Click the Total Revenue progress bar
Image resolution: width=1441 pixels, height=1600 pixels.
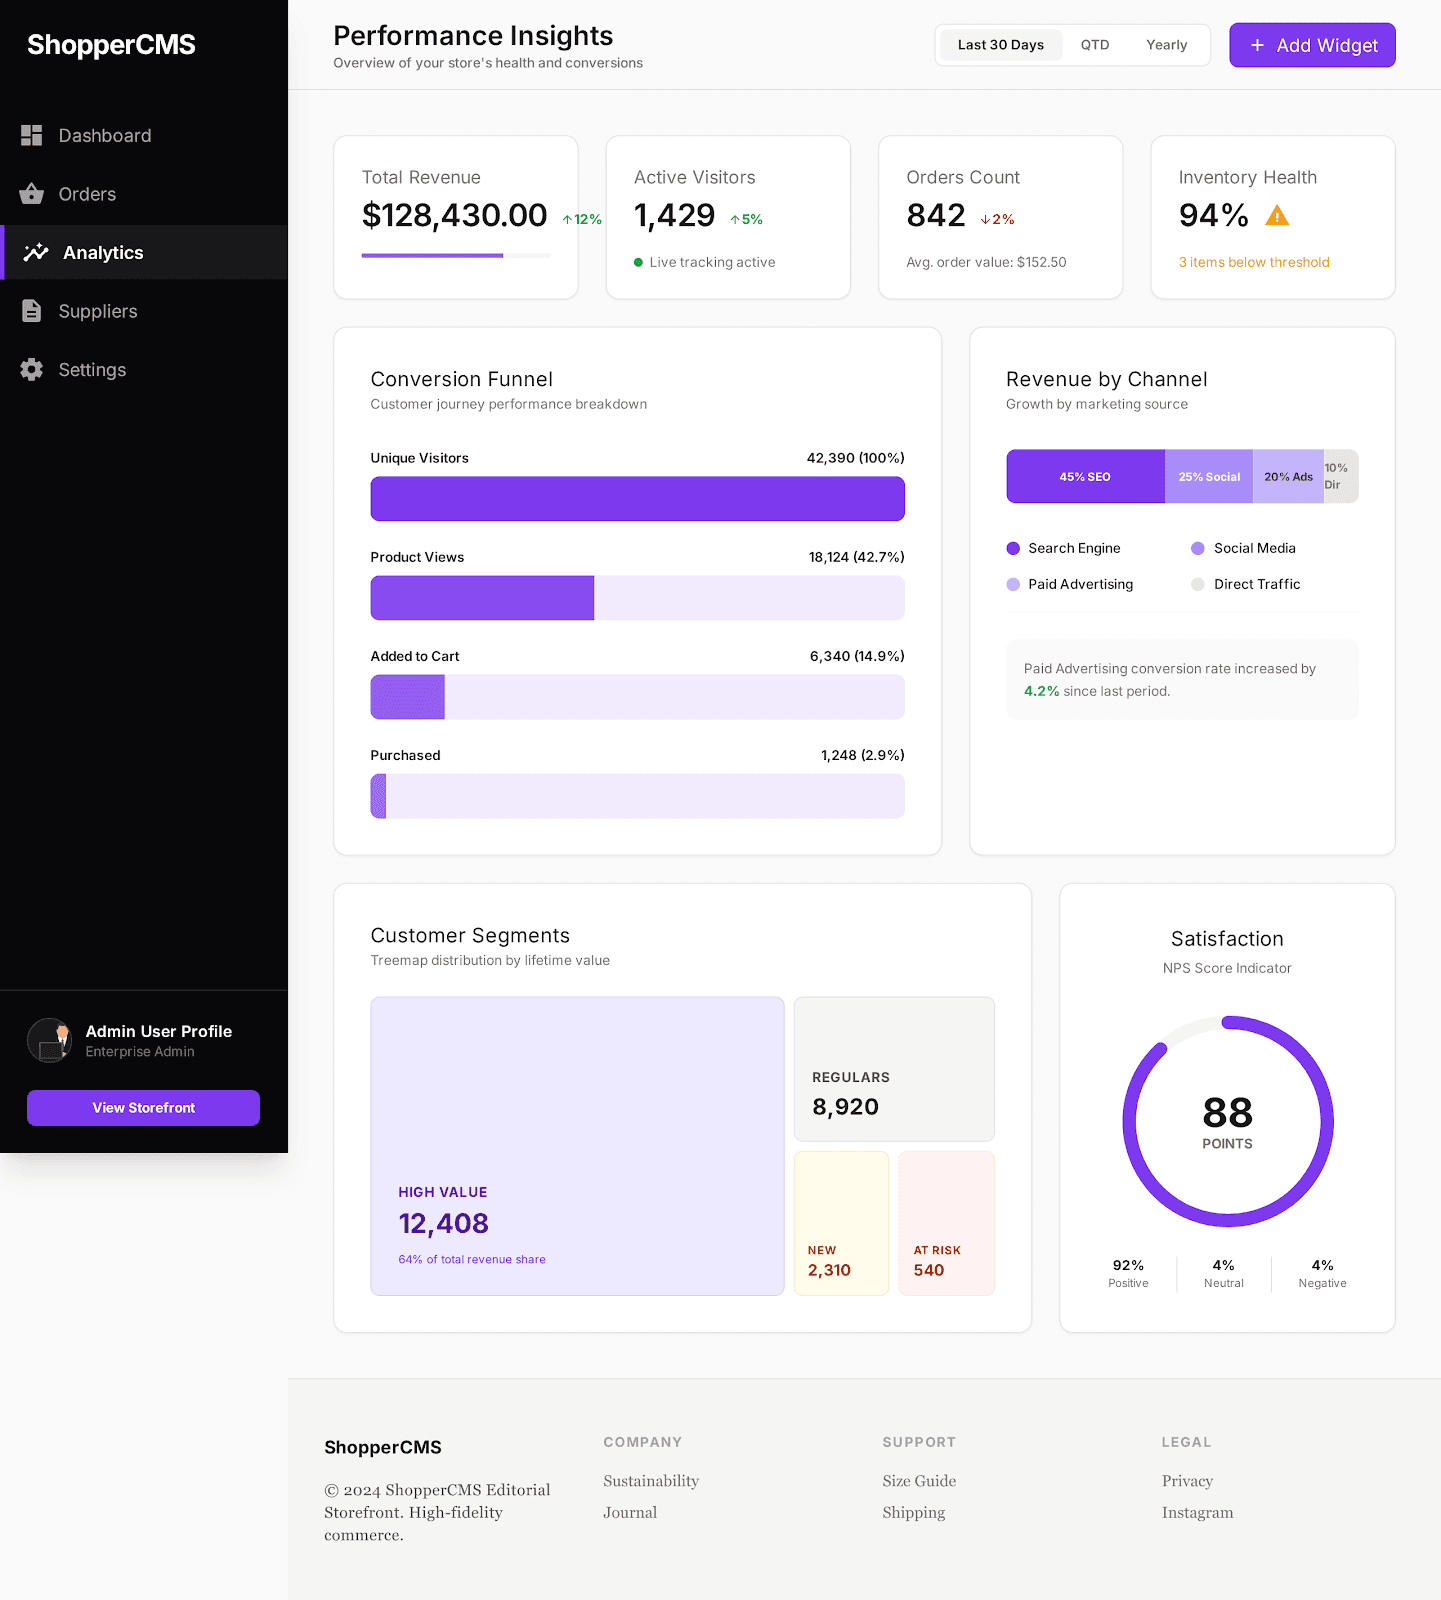456,256
